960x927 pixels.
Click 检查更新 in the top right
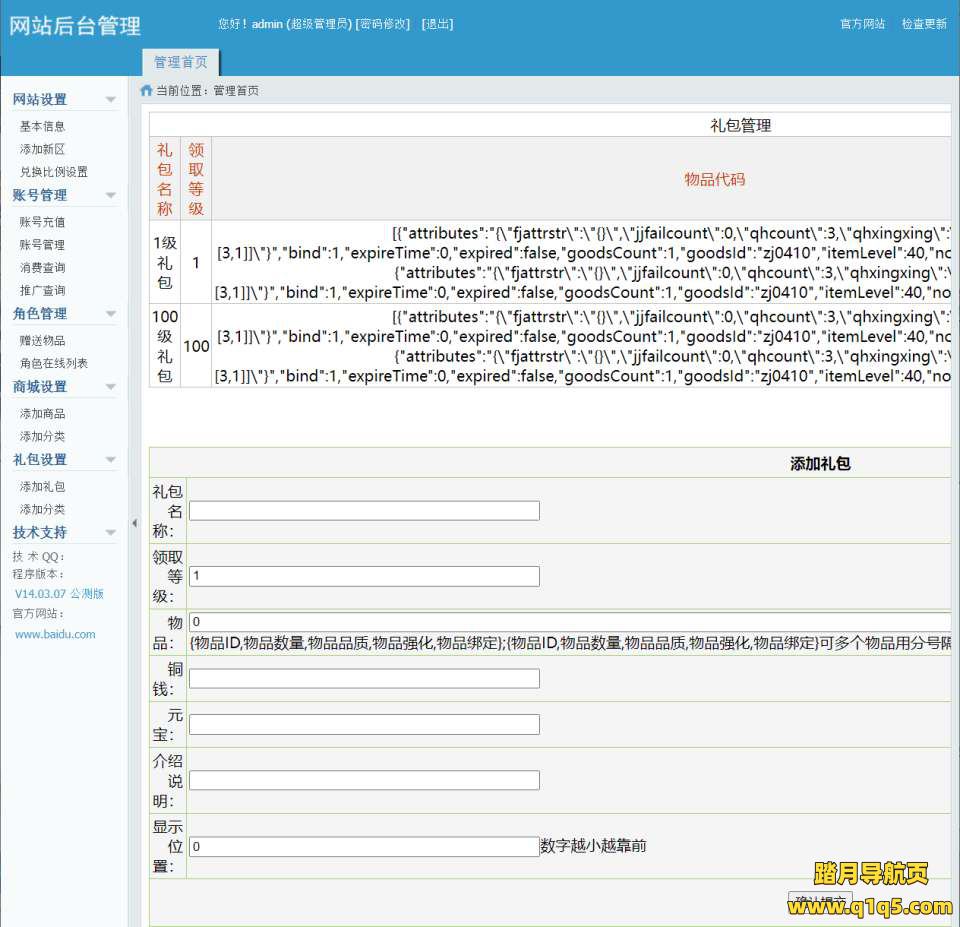coord(924,24)
